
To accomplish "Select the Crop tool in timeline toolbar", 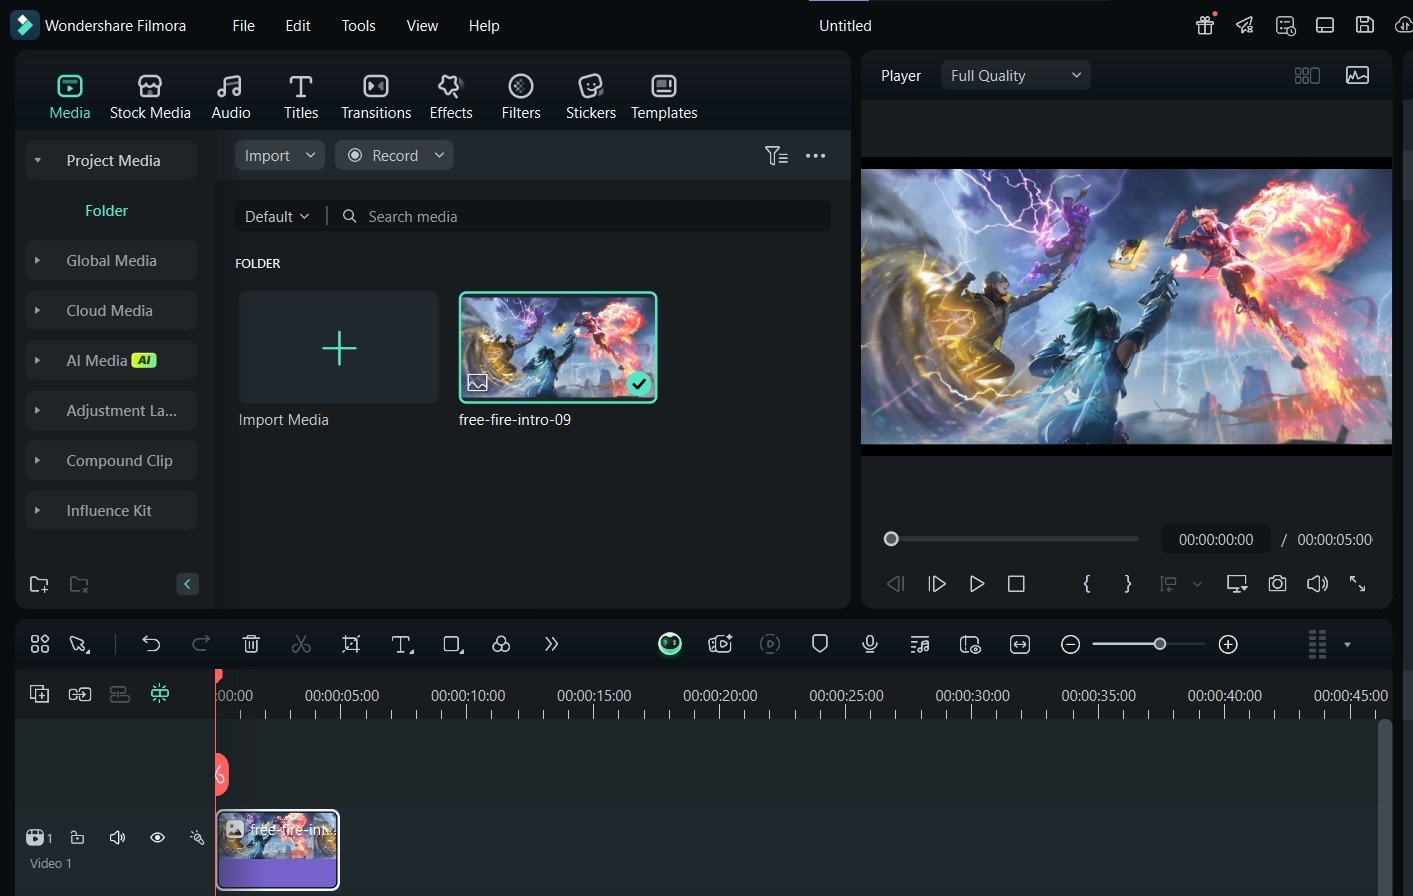I will click(x=351, y=644).
